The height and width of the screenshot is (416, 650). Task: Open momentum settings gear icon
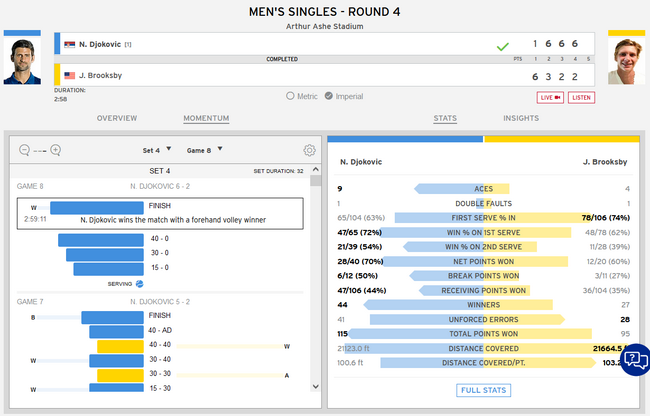(310, 150)
